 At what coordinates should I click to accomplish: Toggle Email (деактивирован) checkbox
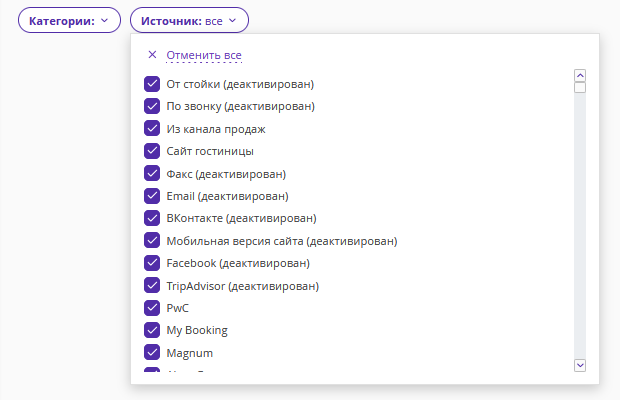coord(153,196)
